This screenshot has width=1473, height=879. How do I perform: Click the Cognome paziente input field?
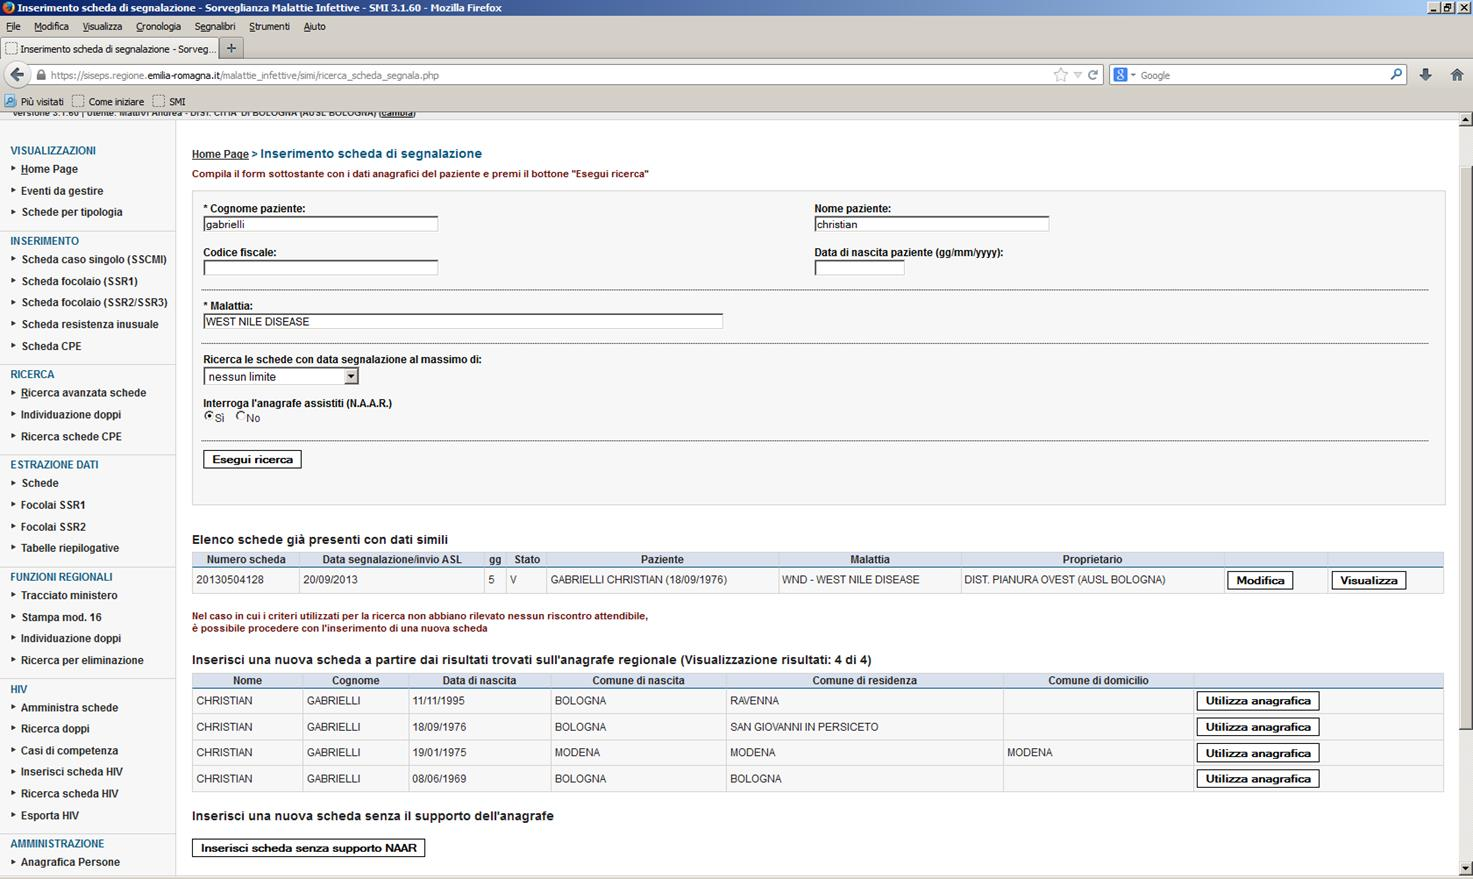[321, 224]
